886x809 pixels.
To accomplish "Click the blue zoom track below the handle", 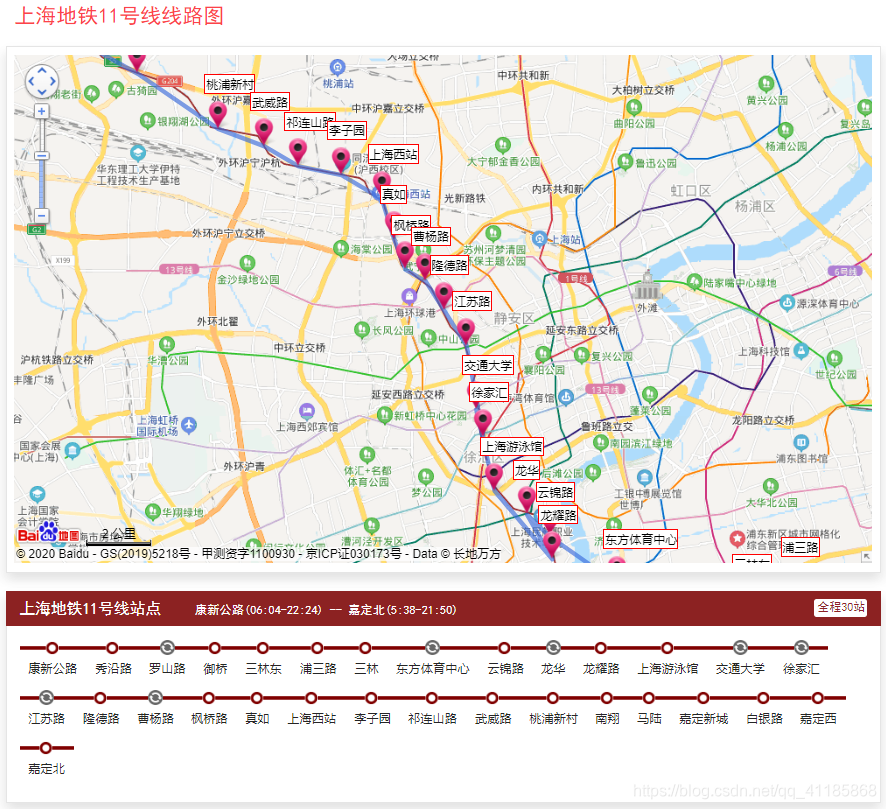I will pyautogui.click(x=42, y=184).
